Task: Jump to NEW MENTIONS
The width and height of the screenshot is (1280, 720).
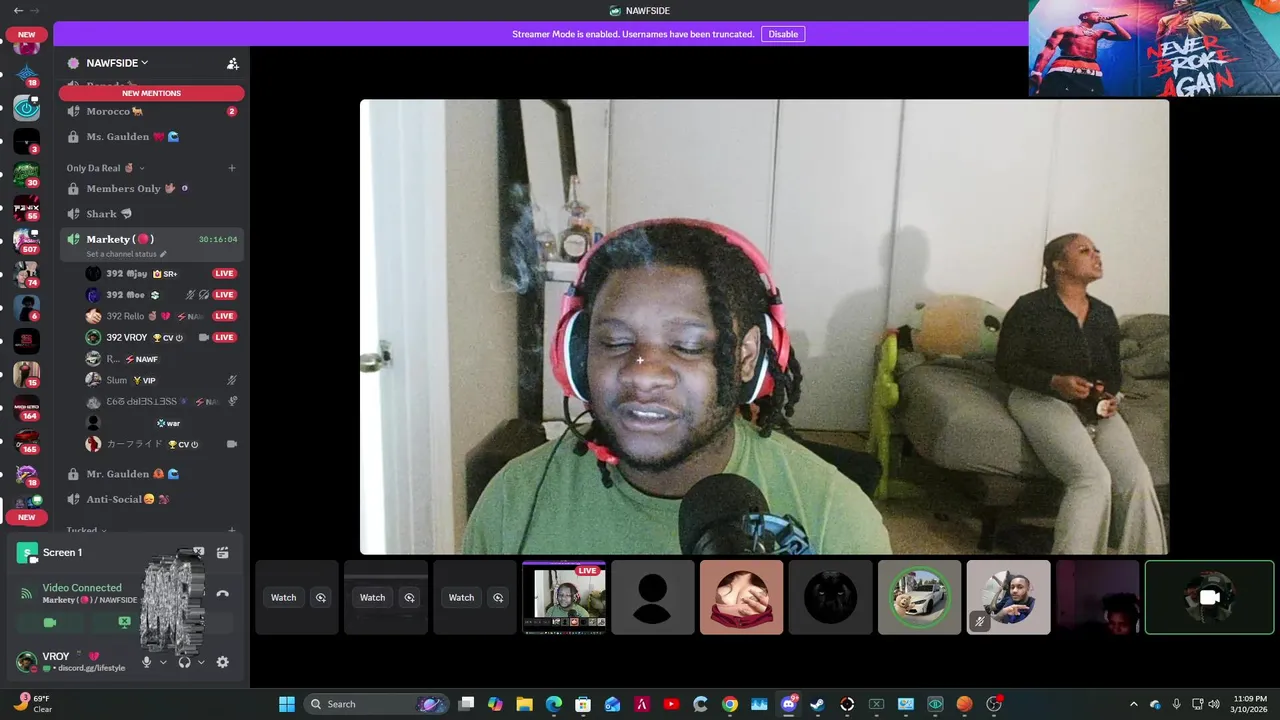Action: pyautogui.click(x=151, y=93)
